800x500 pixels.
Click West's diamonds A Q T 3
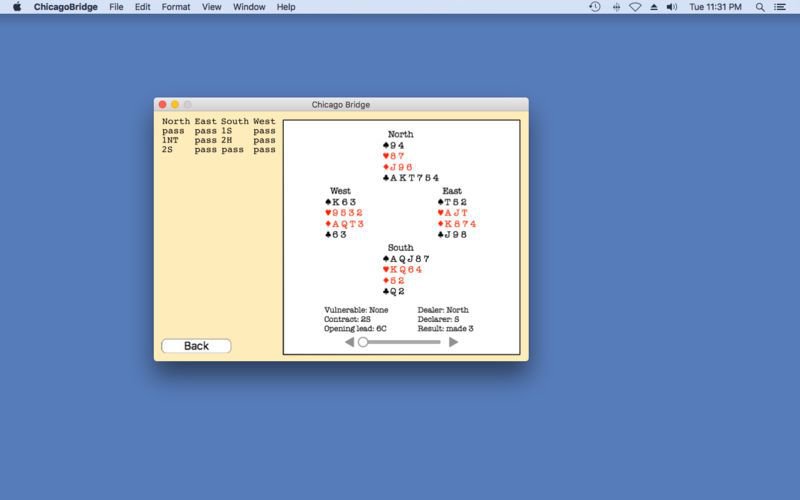tap(345, 223)
